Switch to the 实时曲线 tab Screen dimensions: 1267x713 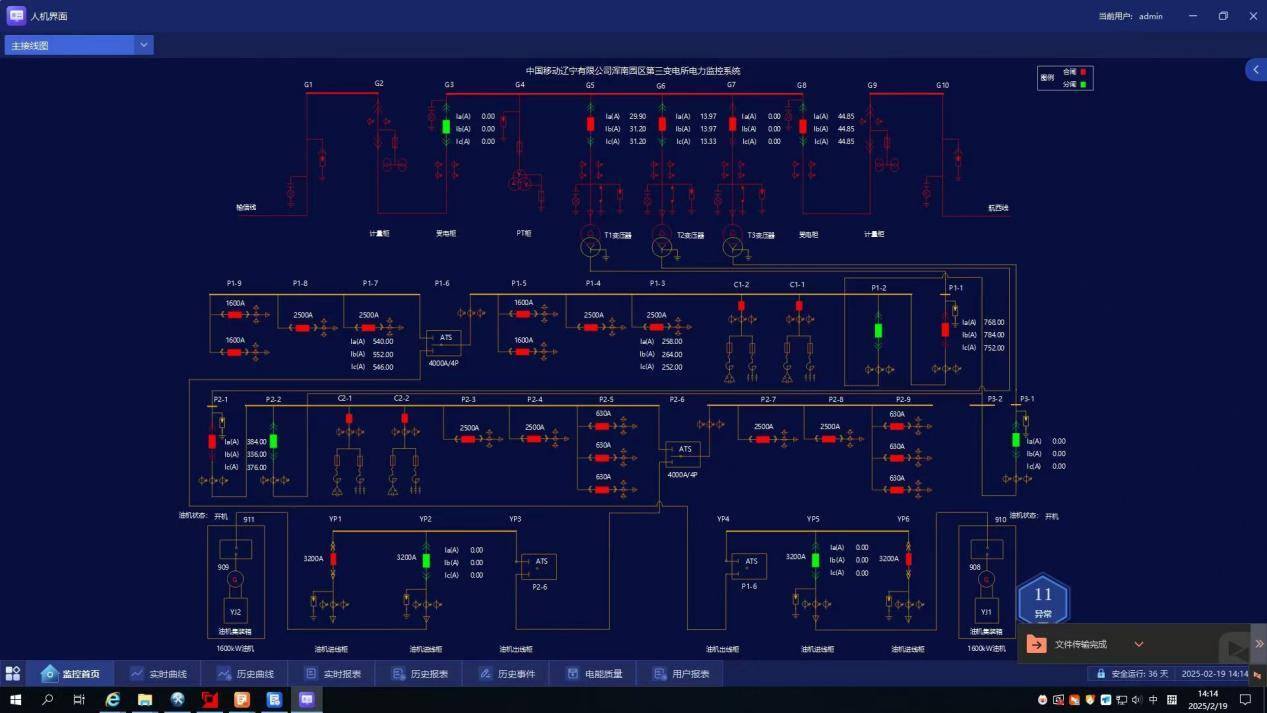pyautogui.click(x=158, y=674)
